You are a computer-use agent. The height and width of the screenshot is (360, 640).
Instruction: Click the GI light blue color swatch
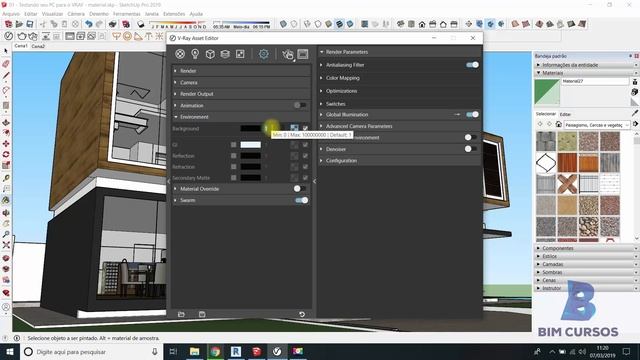coord(250,145)
